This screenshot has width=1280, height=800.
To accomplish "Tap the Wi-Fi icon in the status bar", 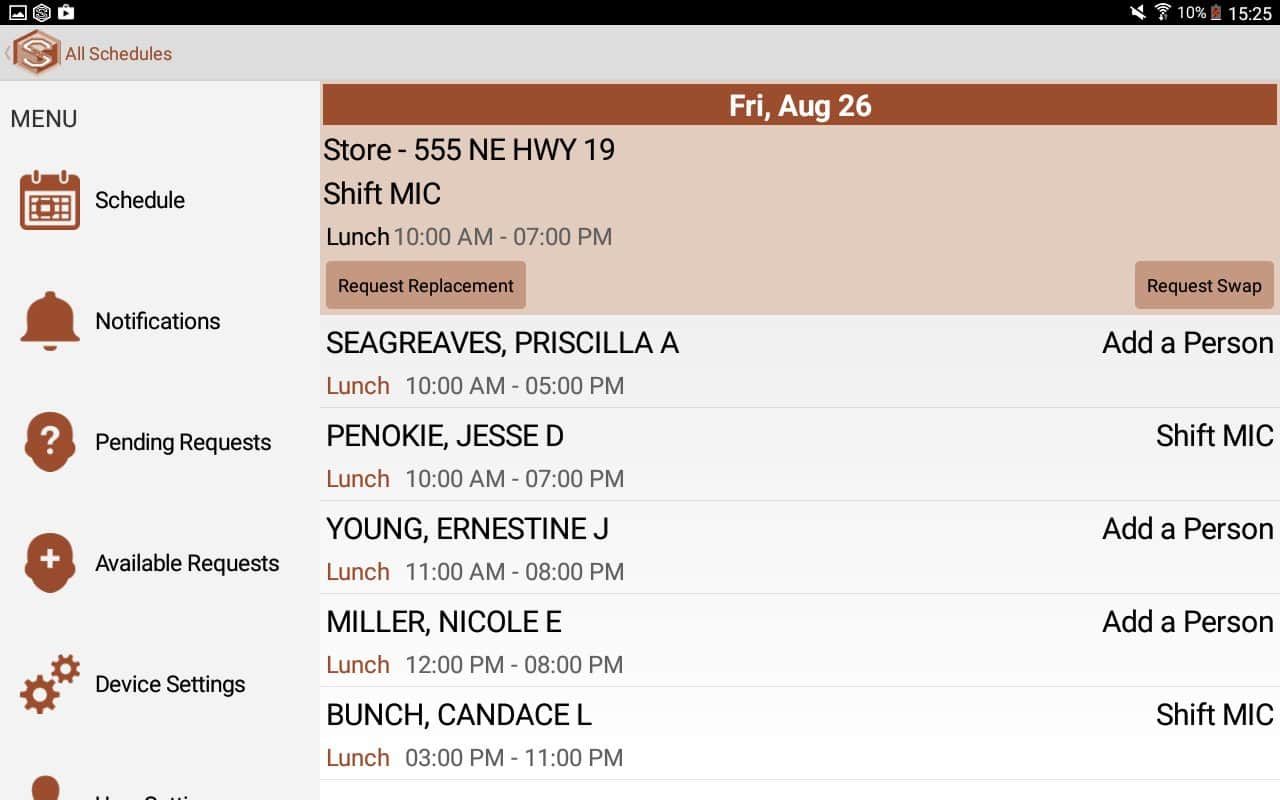I will (1163, 13).
